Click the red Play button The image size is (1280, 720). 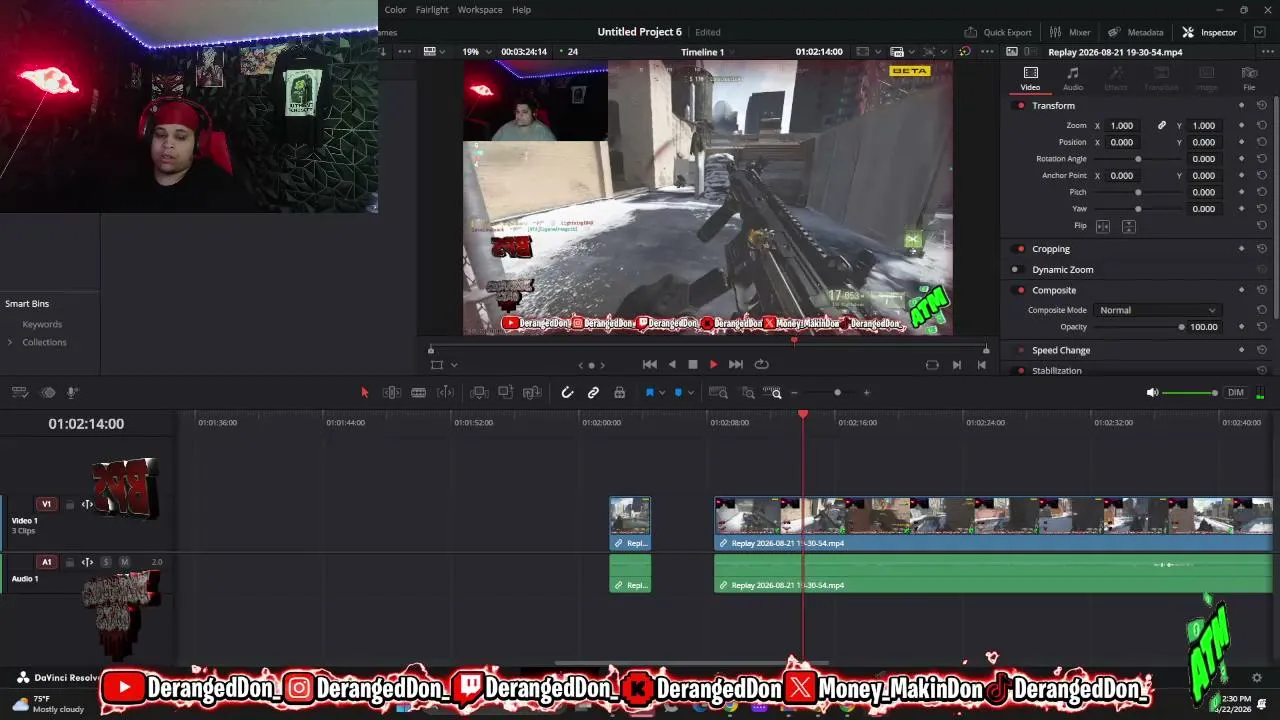pyautogui.click(x=713, y=365)
